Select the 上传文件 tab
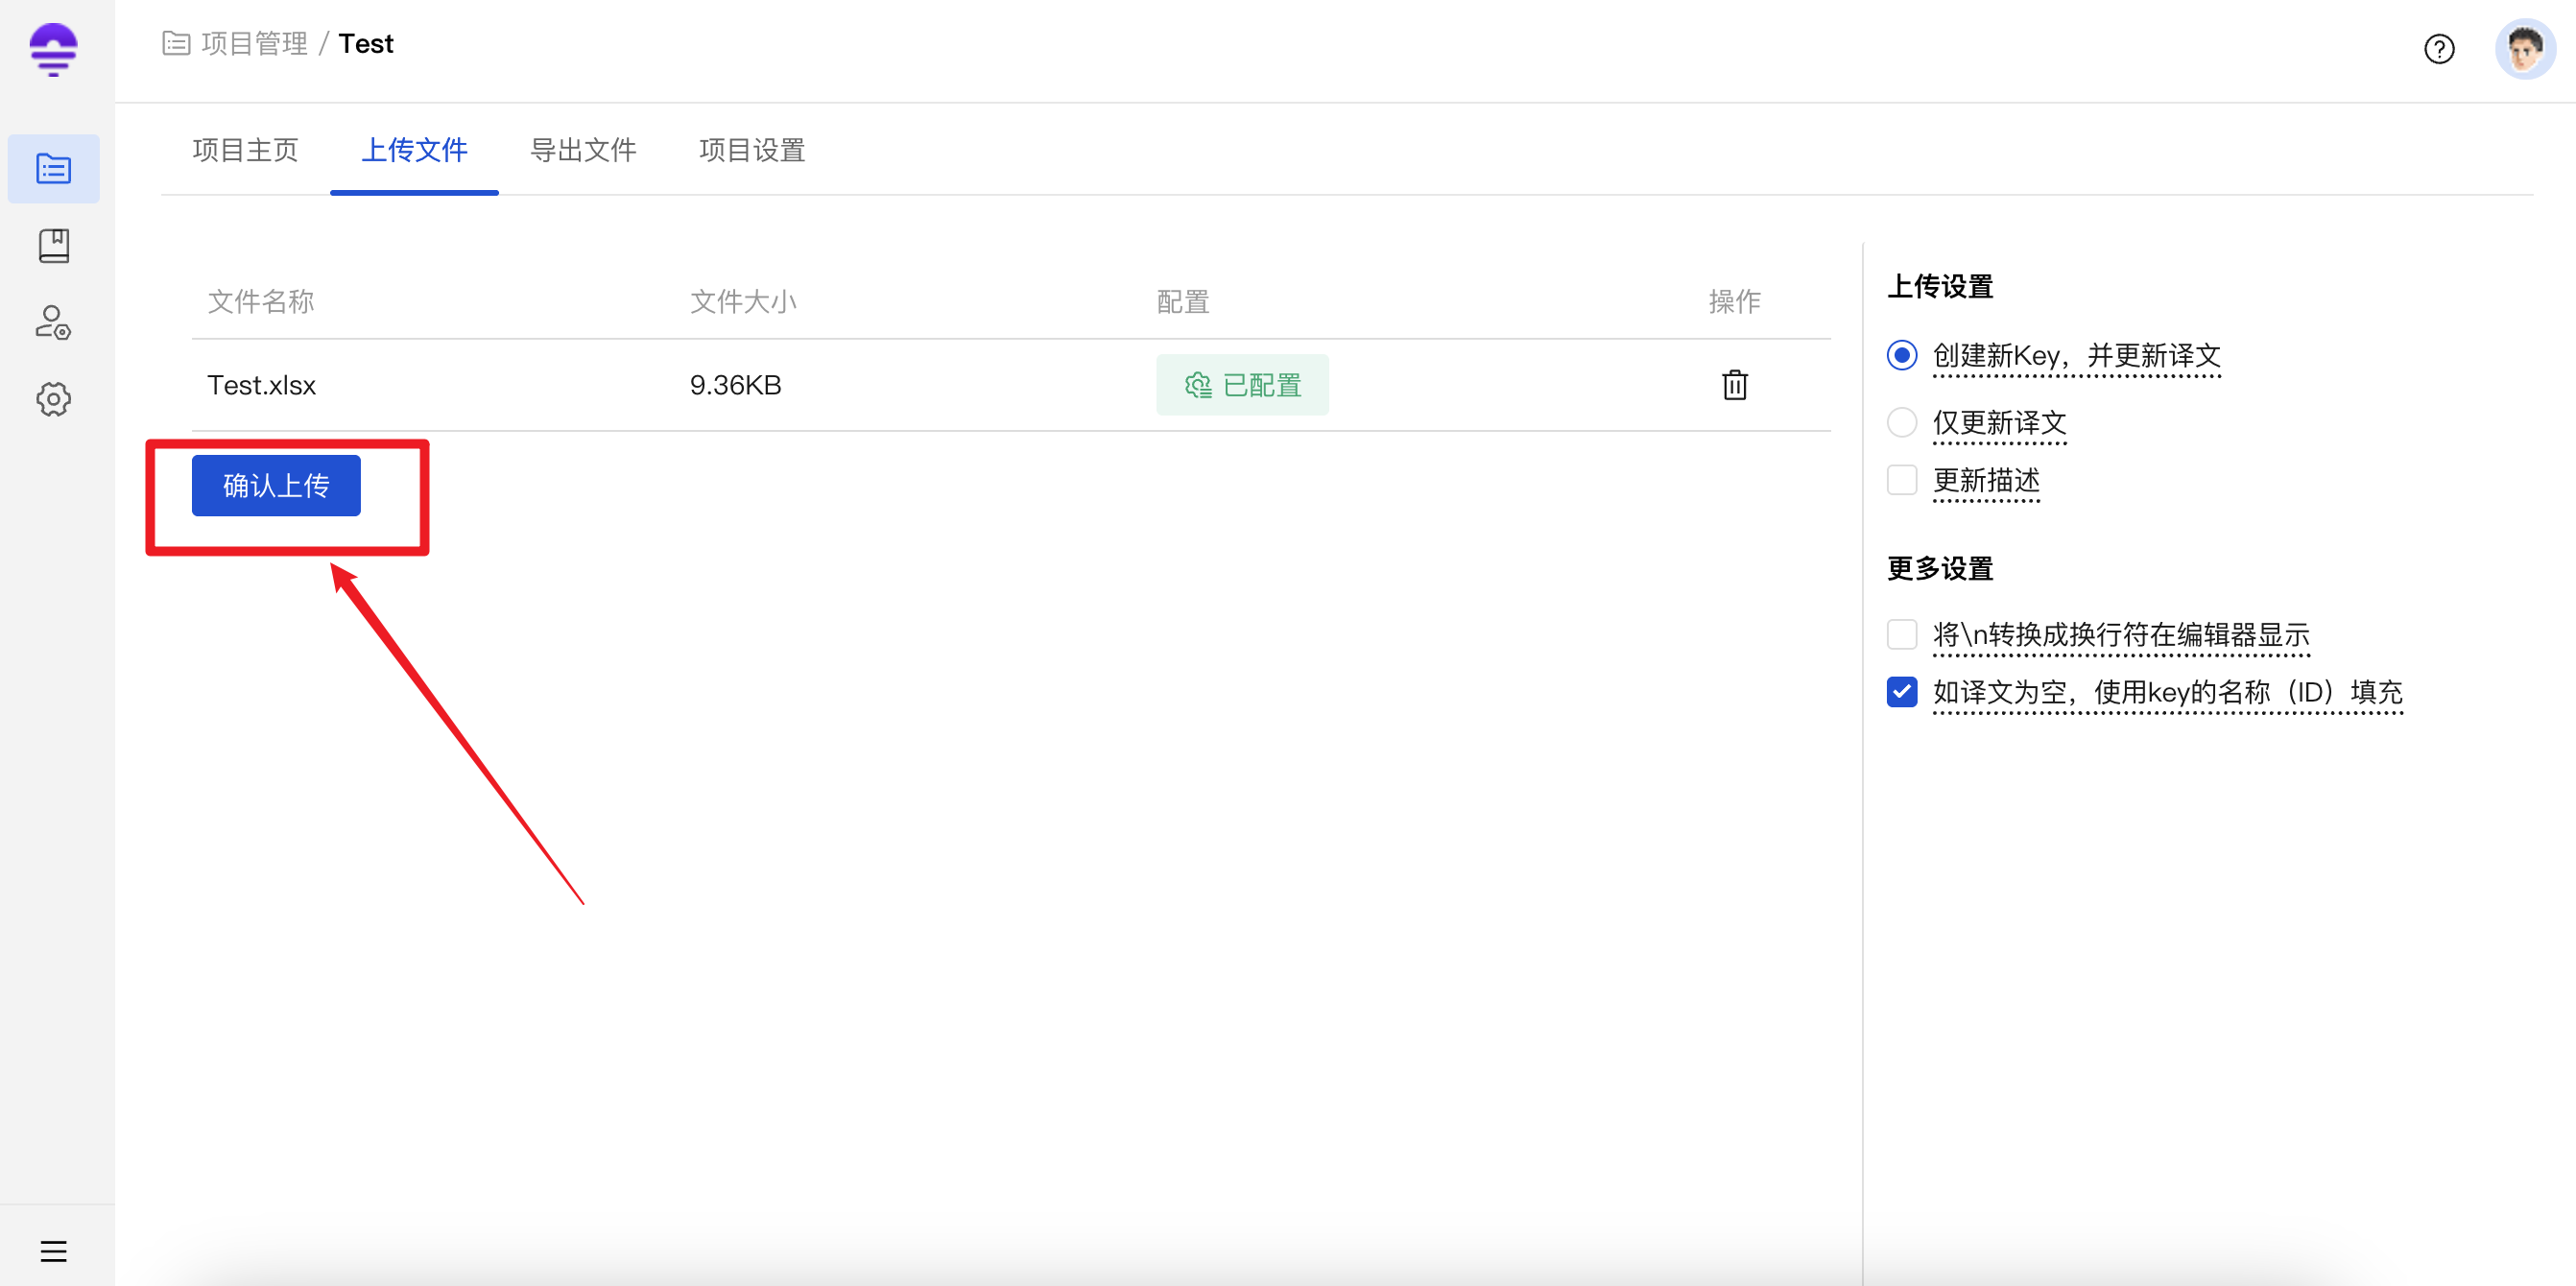The image size is (2576, 1286). pyautogui.click(x=414, y=150)
